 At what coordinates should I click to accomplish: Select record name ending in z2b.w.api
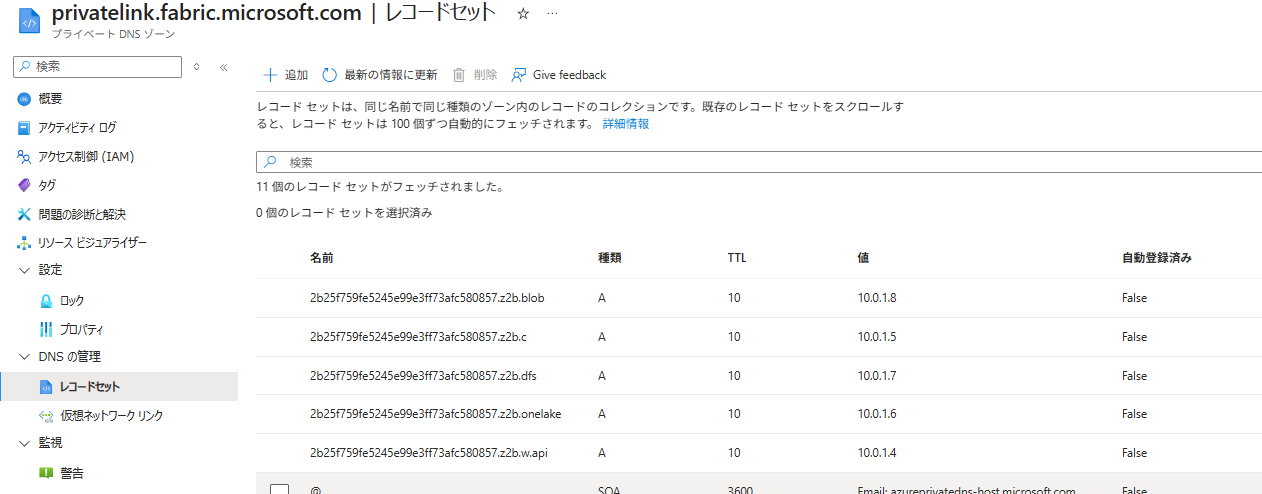429,453
